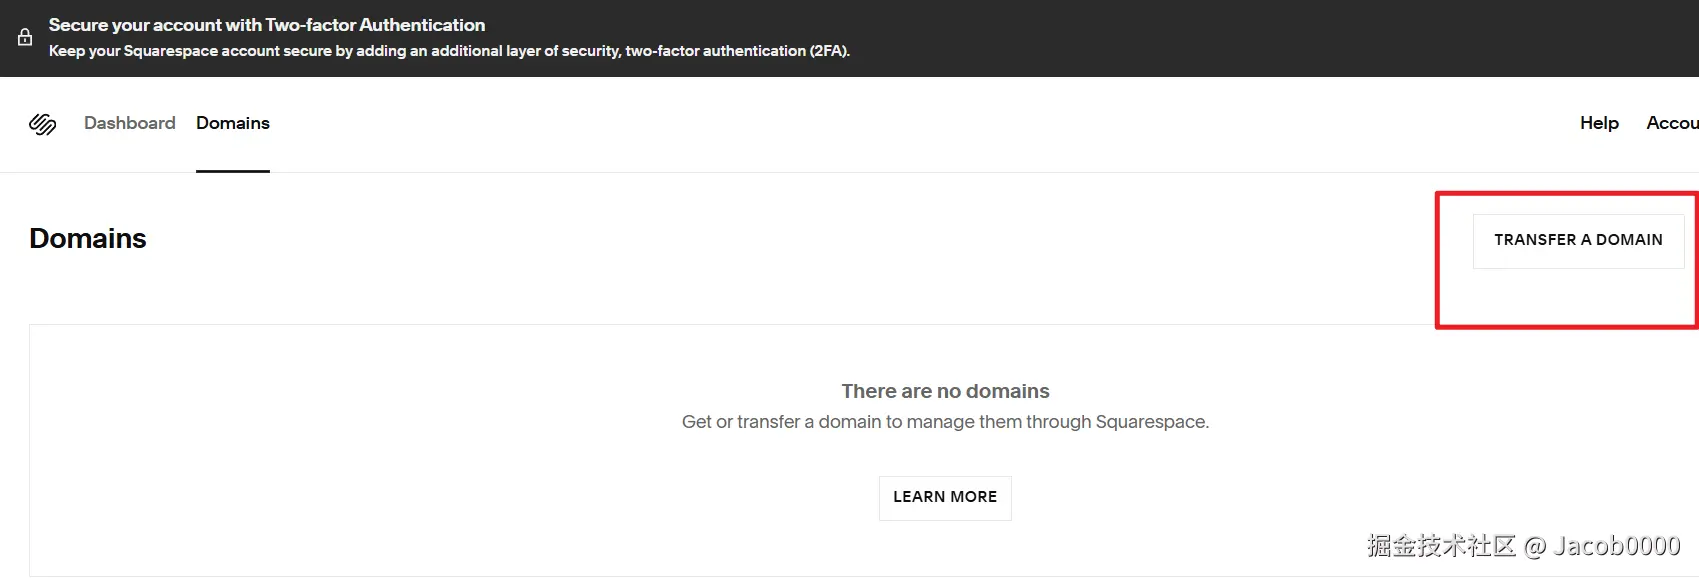Click the red highlight box's bottom border

[x=1566, y=325]
